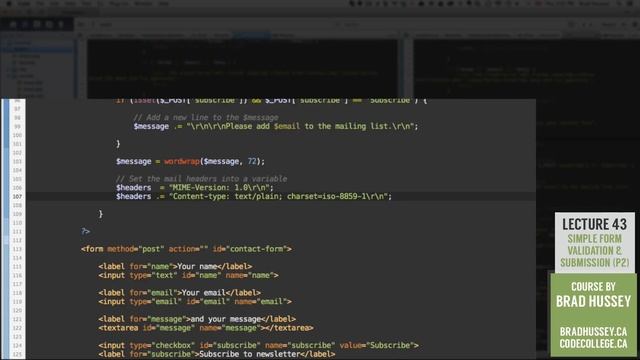This screenshot has height=360, width=640.
Task: Click the line $headers = "MIME-Version: 1.0\r\n";
Action: 194,188
